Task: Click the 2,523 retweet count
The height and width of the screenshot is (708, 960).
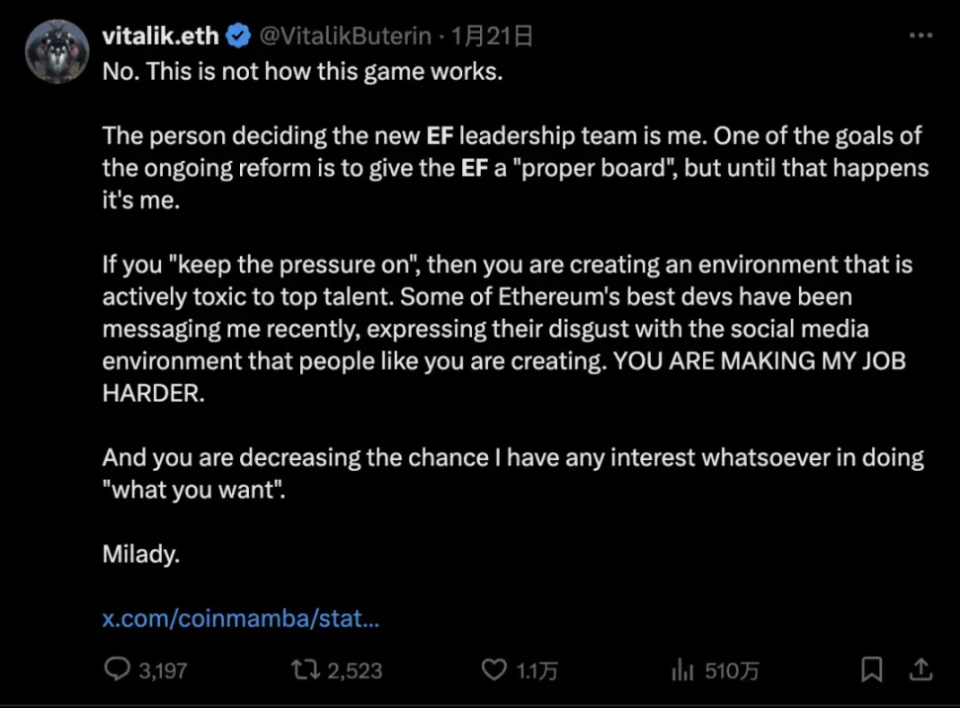Action: pos(355,670)
